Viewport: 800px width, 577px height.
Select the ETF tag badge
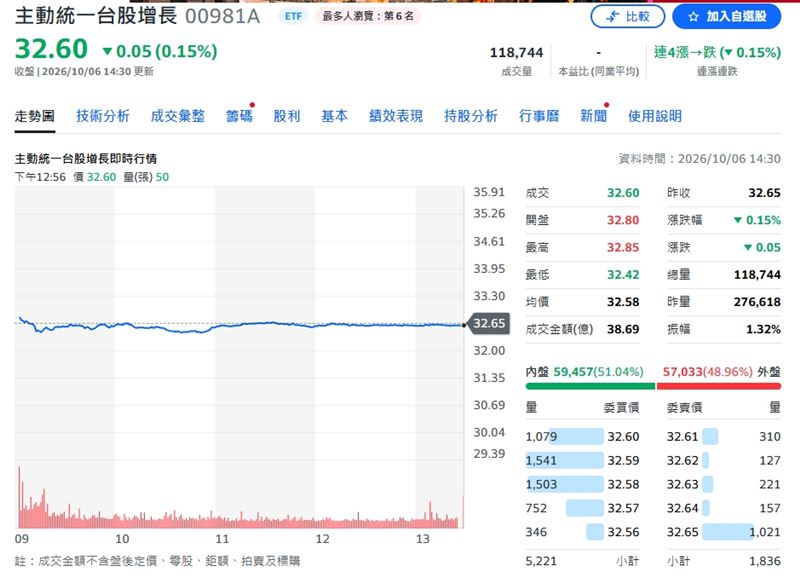click(x=293, y=16)
